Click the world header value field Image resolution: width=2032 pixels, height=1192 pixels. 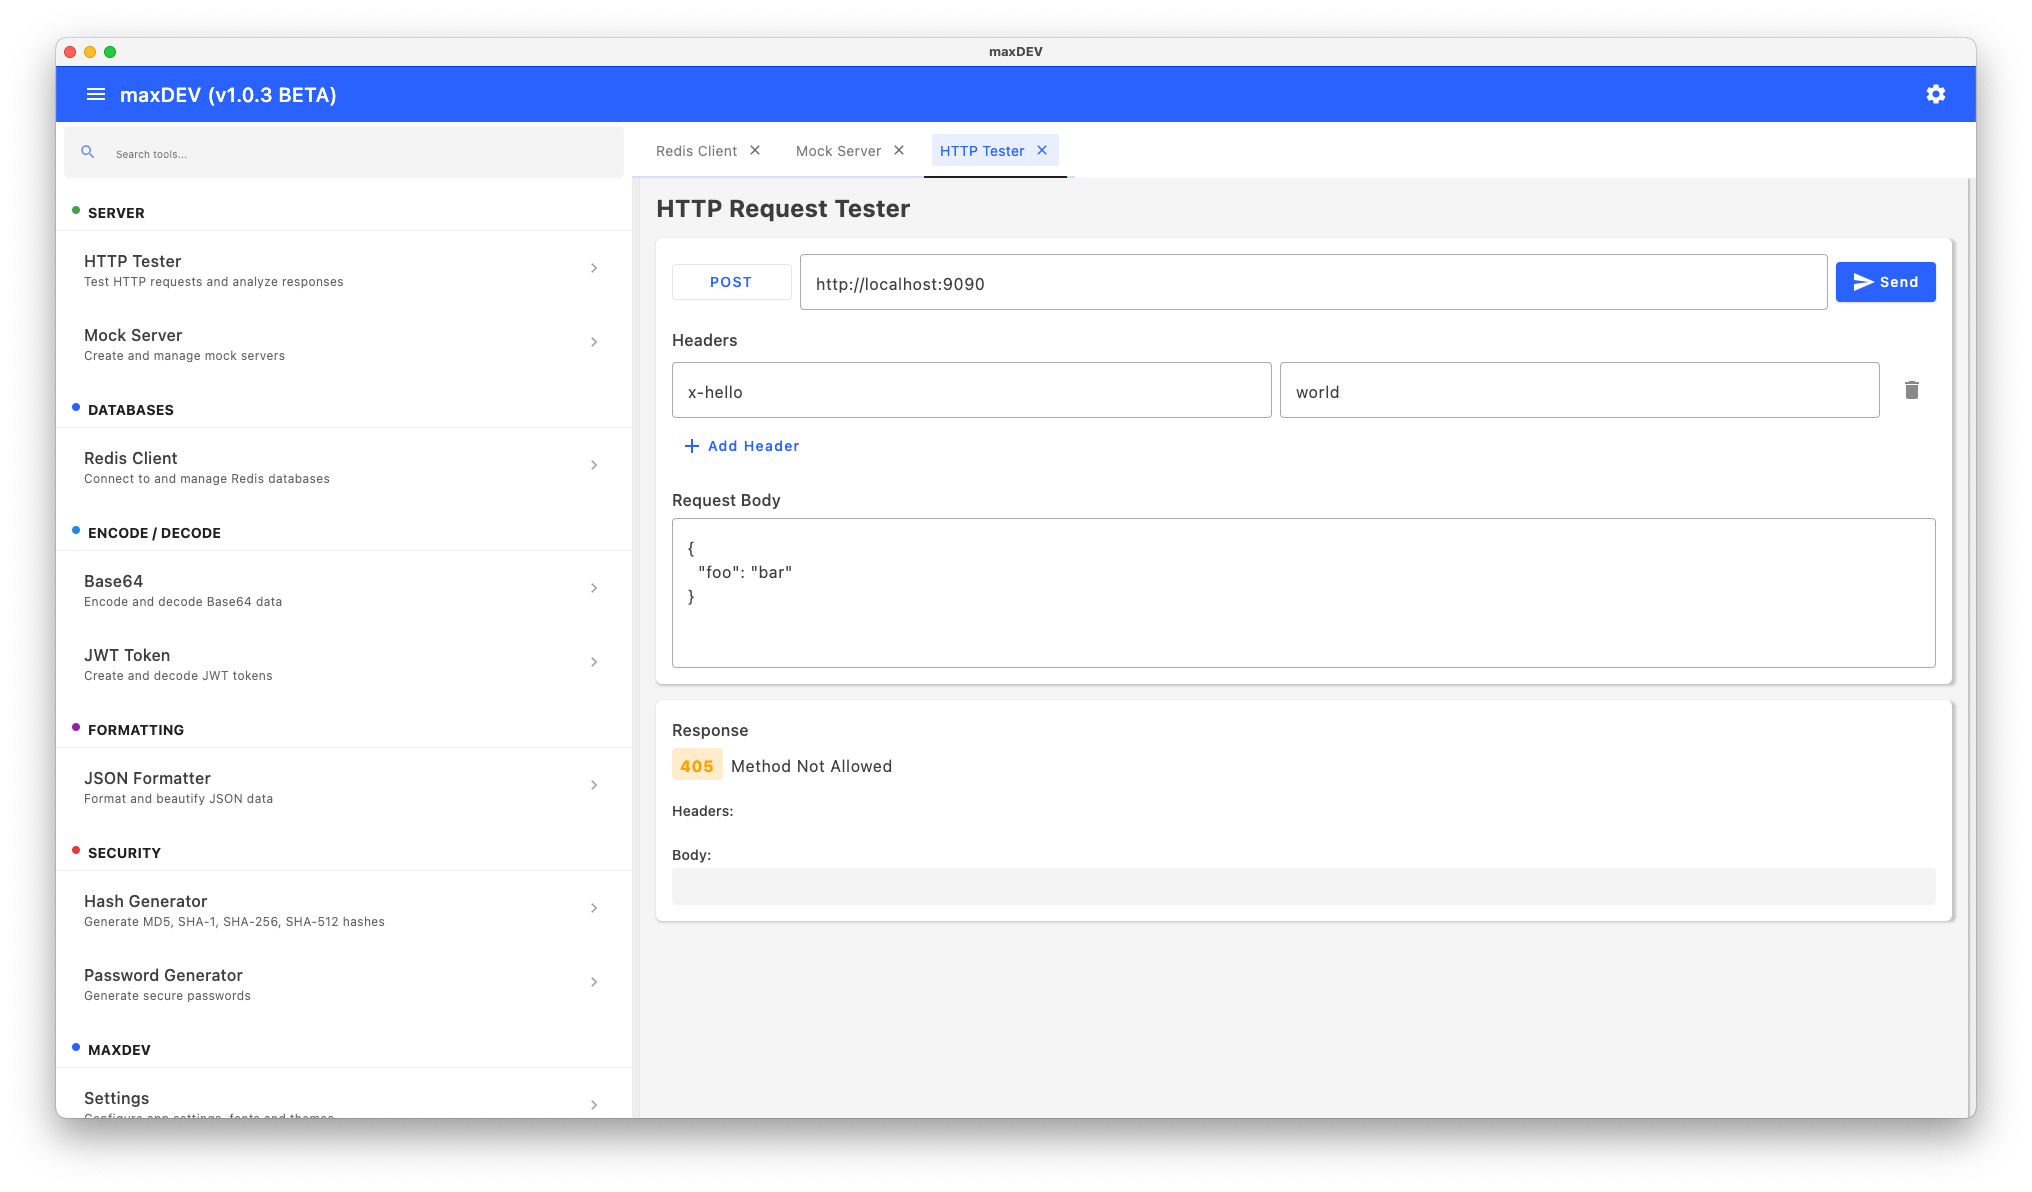(x=1579, y=391)
